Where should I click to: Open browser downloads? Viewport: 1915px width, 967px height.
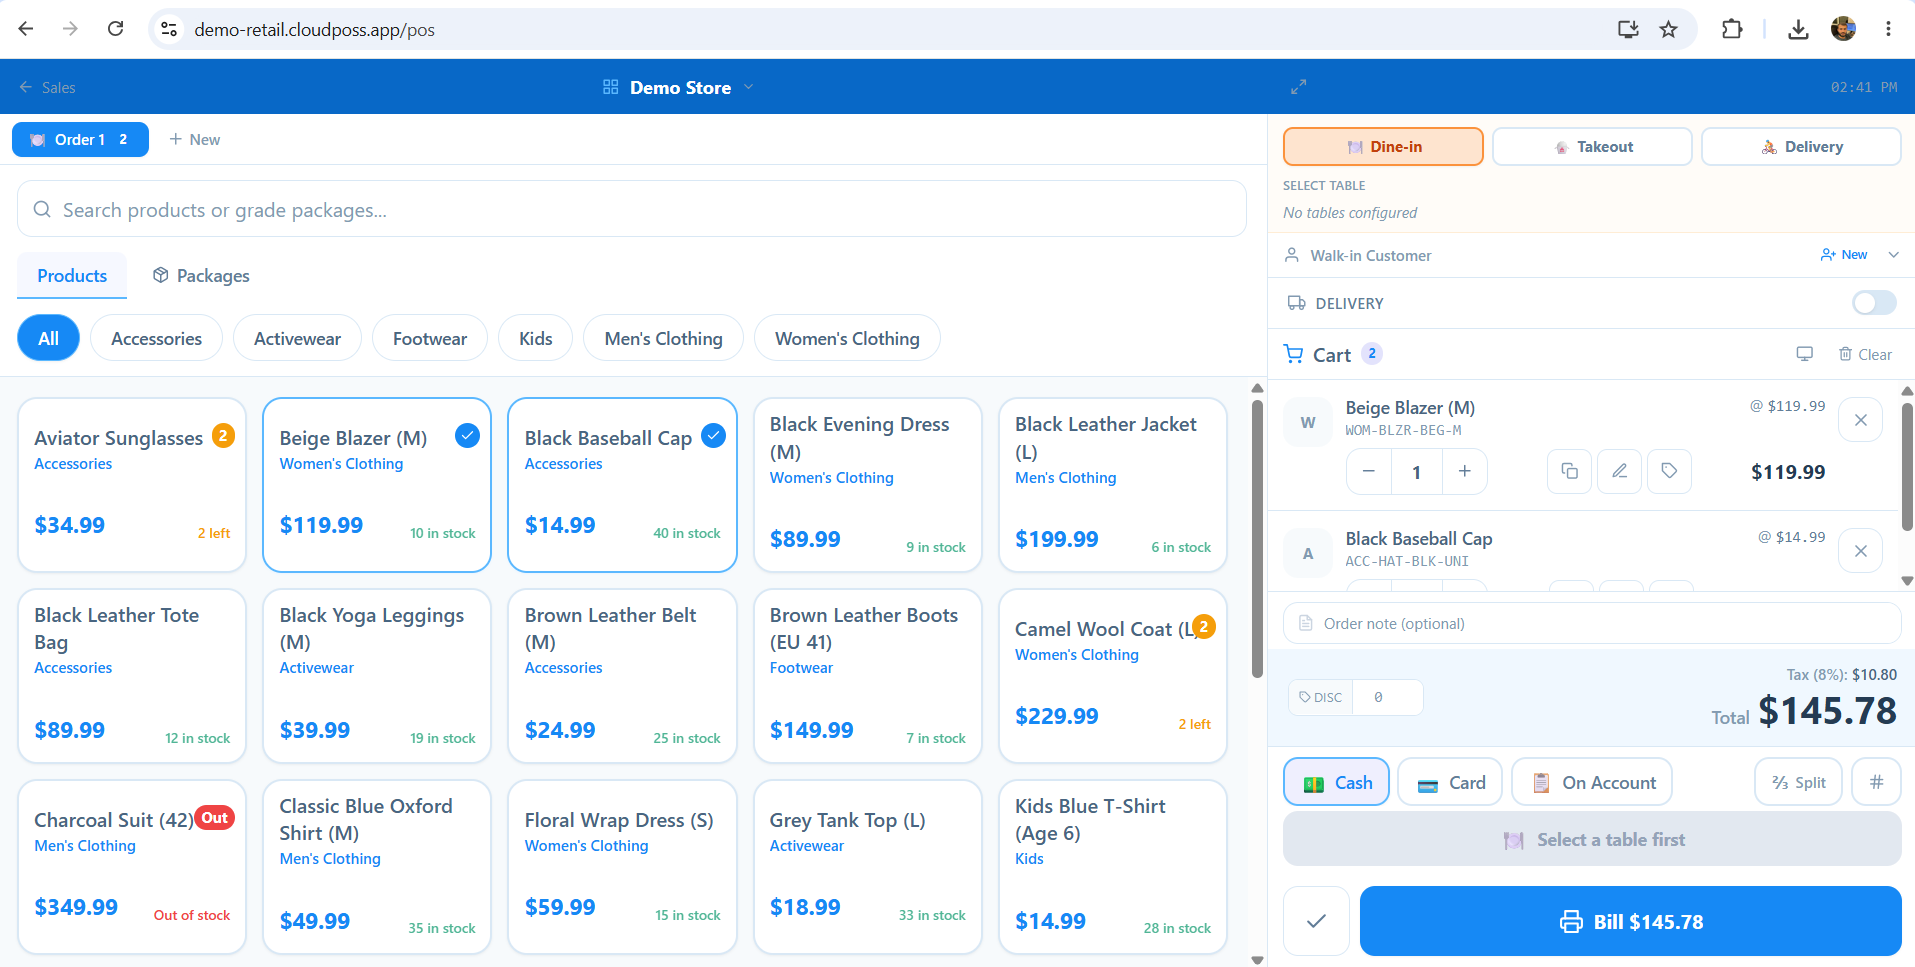pos(1798,29)
